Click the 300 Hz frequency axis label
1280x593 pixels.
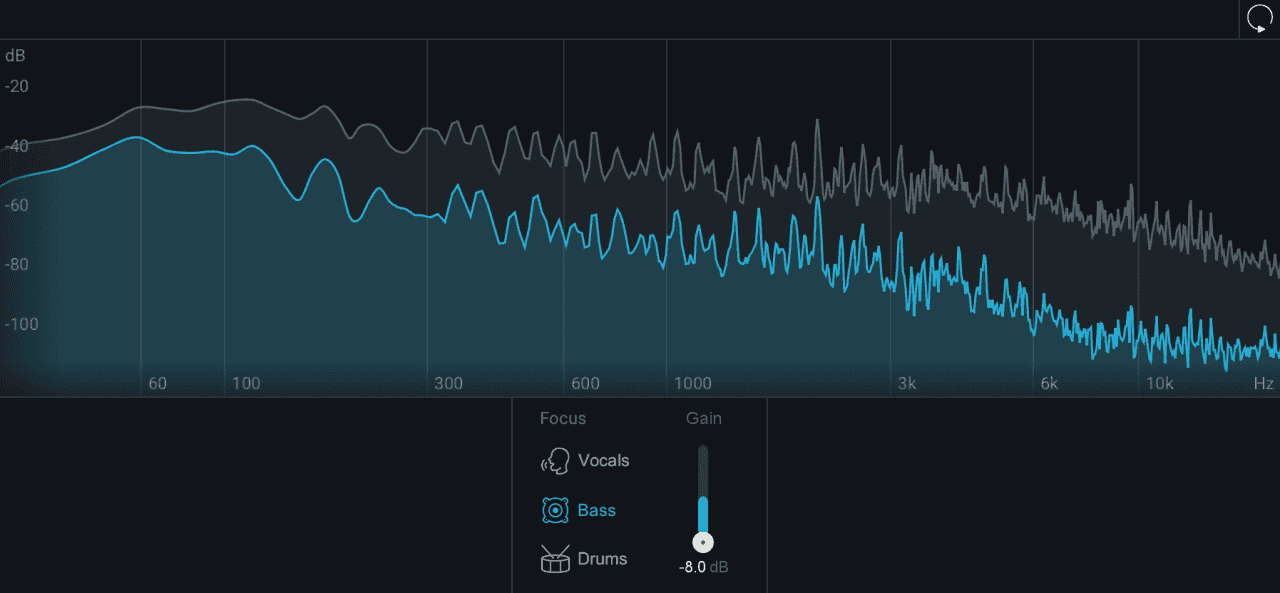[449, 383]
